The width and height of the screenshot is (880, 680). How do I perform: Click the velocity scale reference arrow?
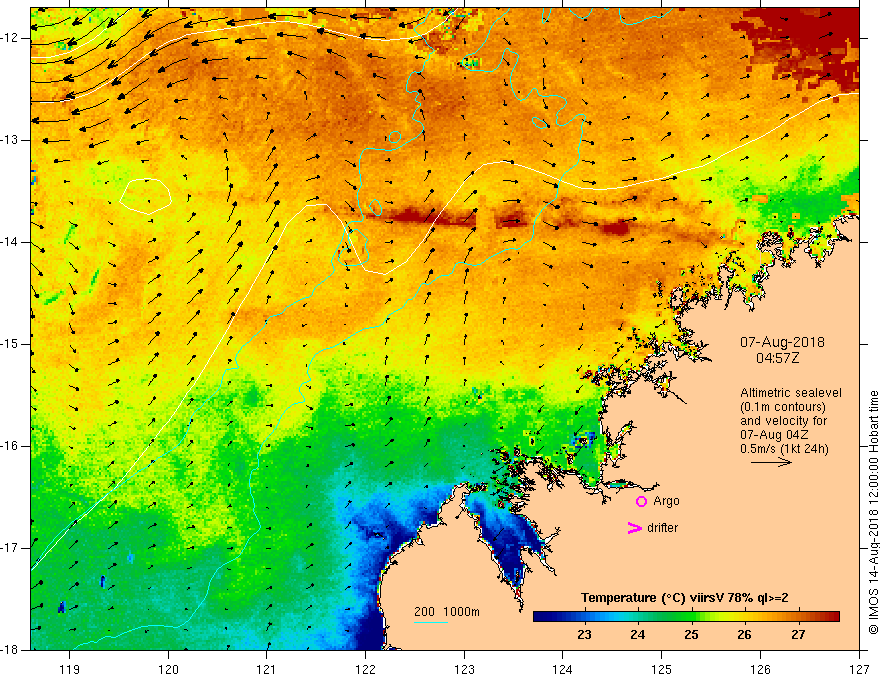pos(771,462)
